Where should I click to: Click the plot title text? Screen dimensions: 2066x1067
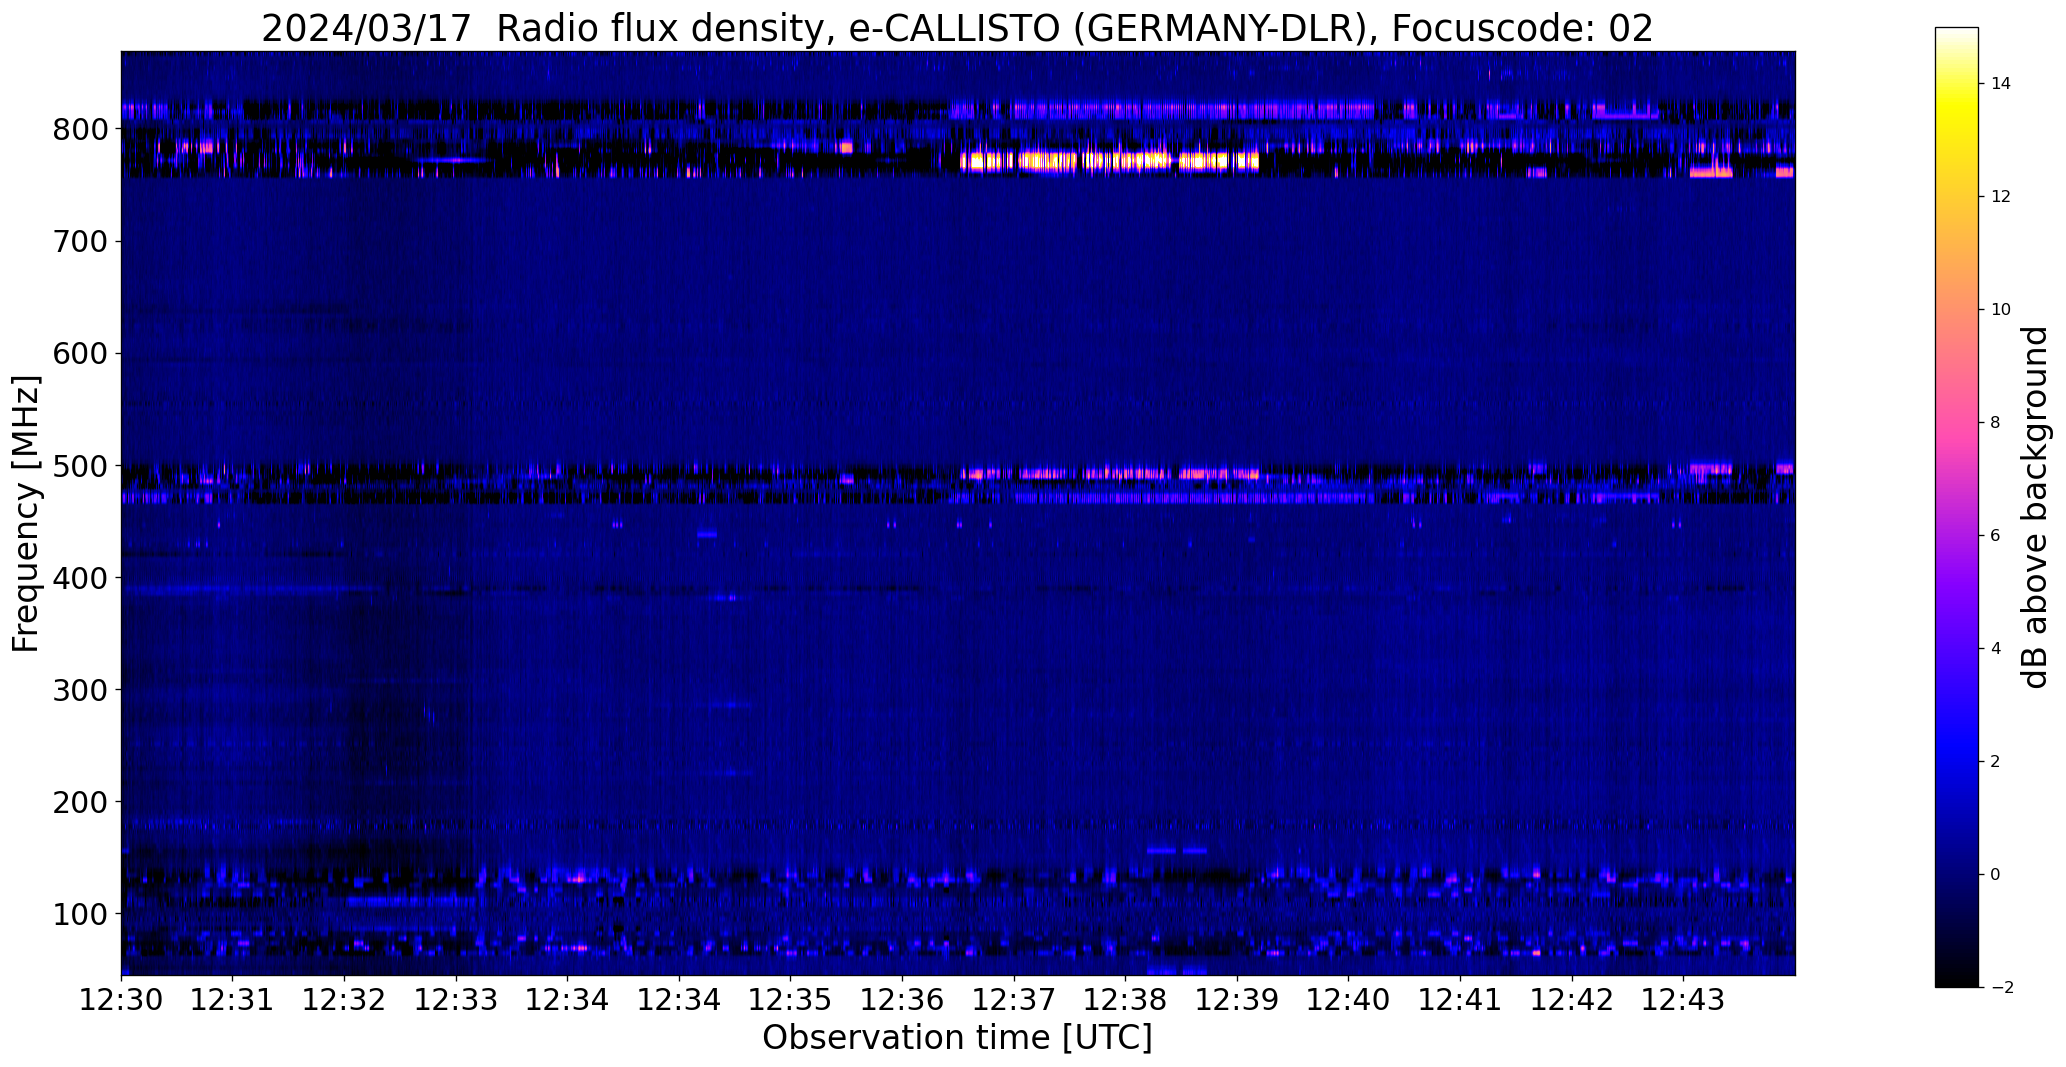pos(957,29)
